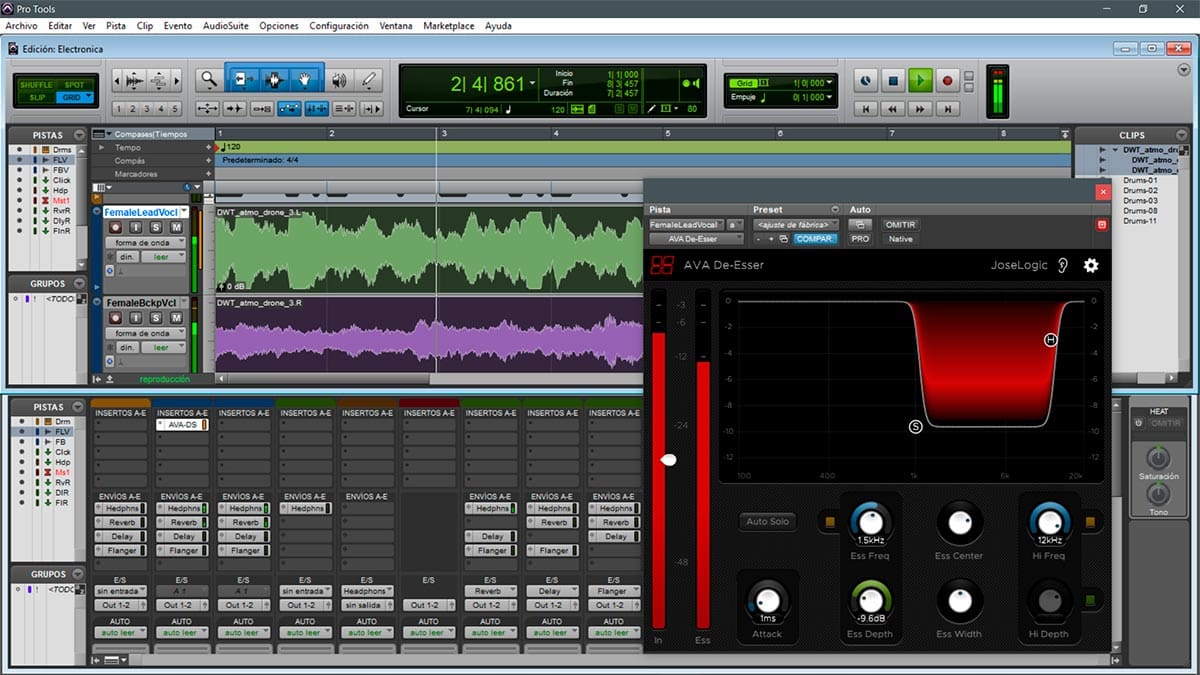Viewport: 1200px width, 675px height.
Task: Select the Selector waveform tool
Action: pos(274,80)
